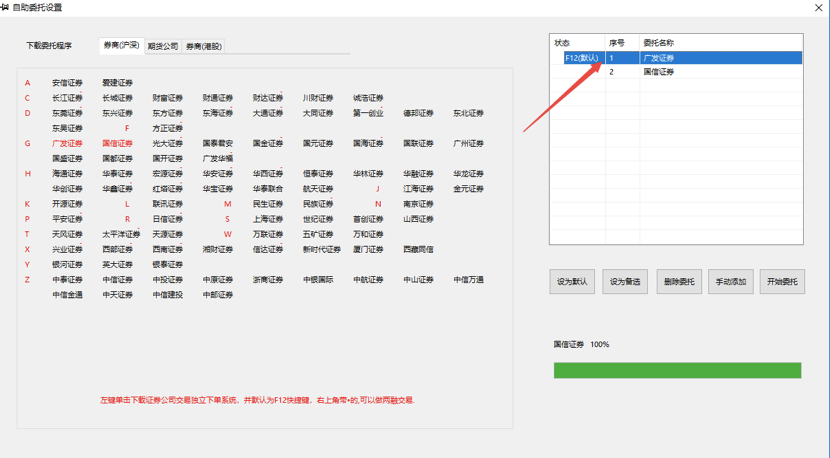Select 第一创业 broker
The height and width of the screenshot is (458, 830).
click(368, 113)
